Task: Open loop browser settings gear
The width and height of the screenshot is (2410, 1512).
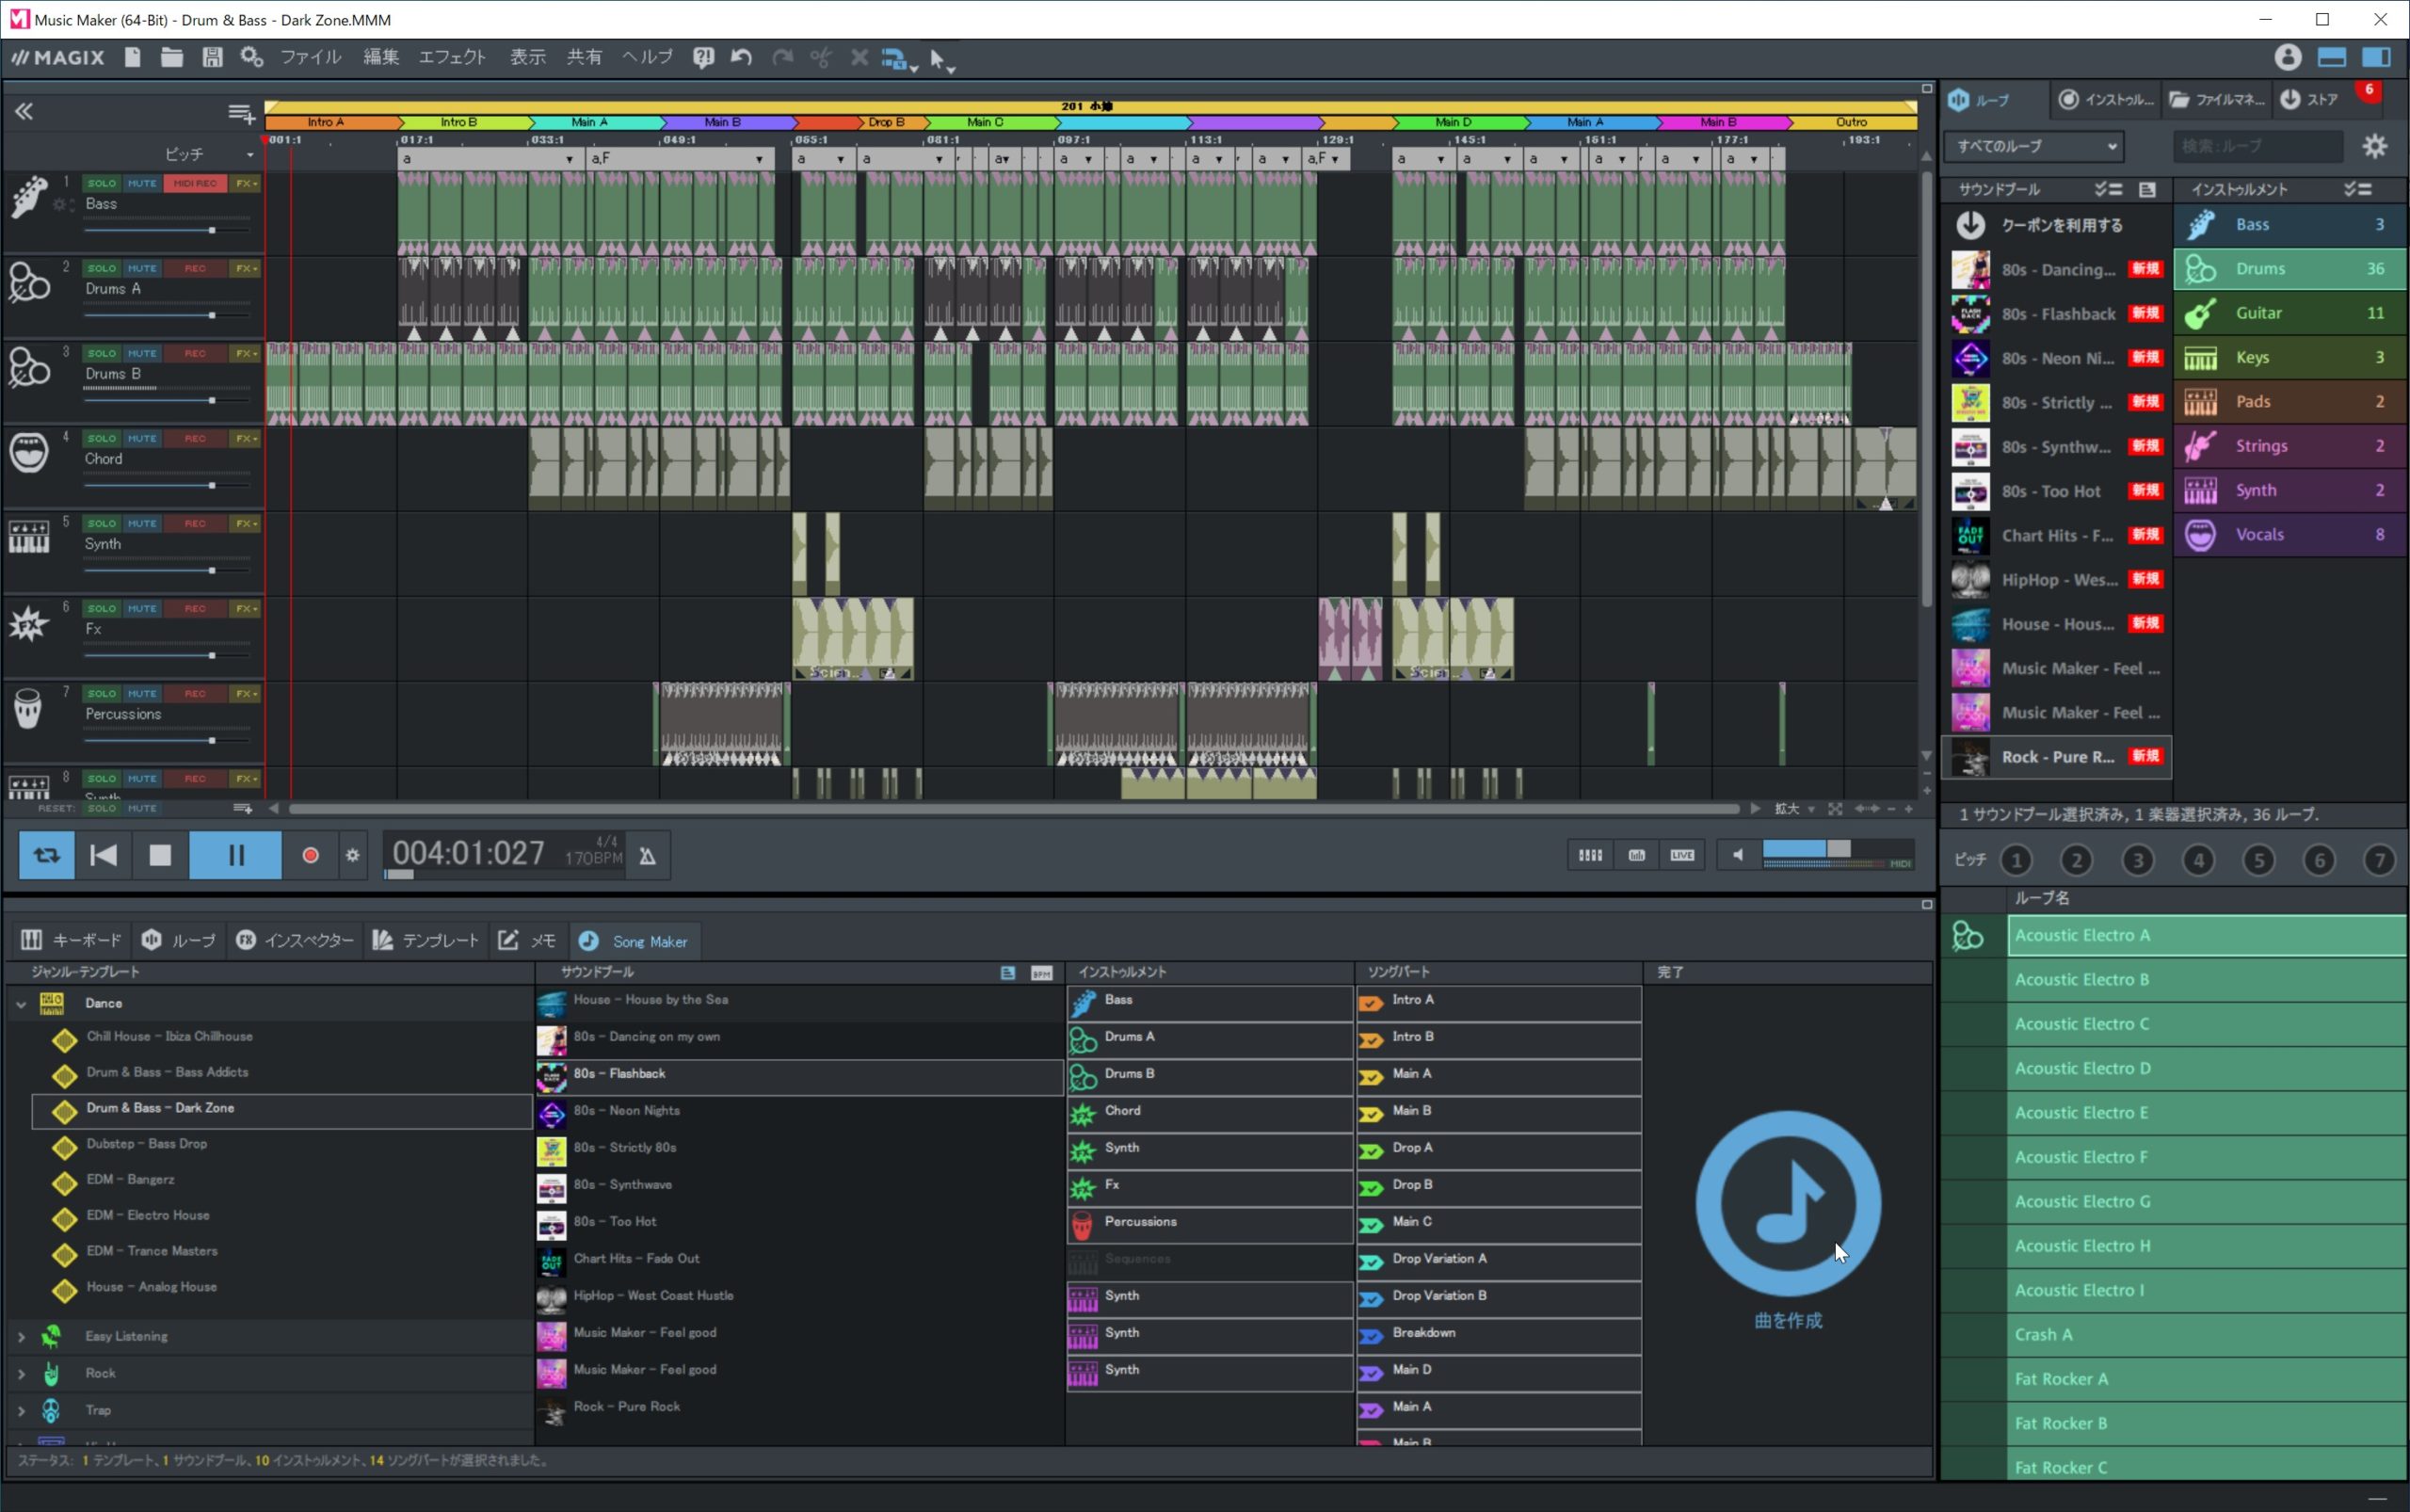Action: pyautogui.click(x=2375, y=146)
